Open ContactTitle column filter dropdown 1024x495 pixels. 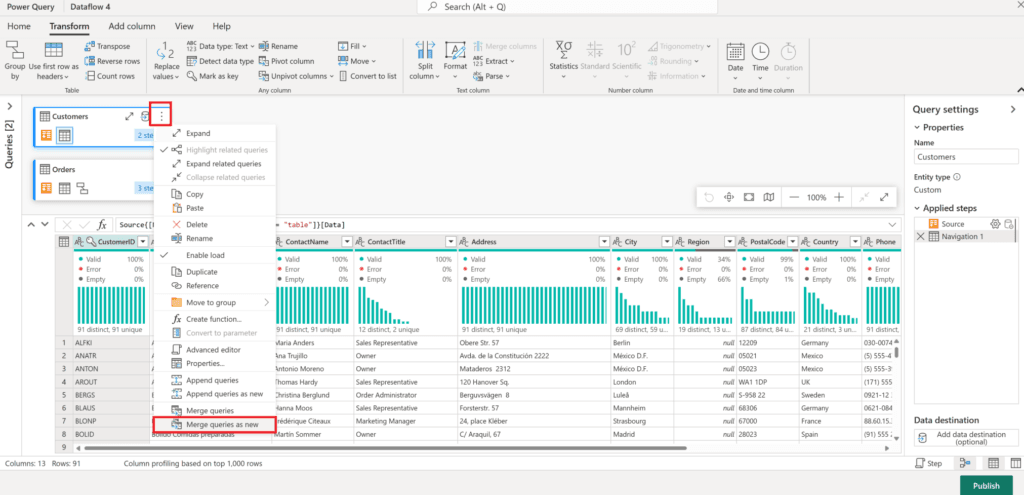pyautogui.click(x=450, y=242)
